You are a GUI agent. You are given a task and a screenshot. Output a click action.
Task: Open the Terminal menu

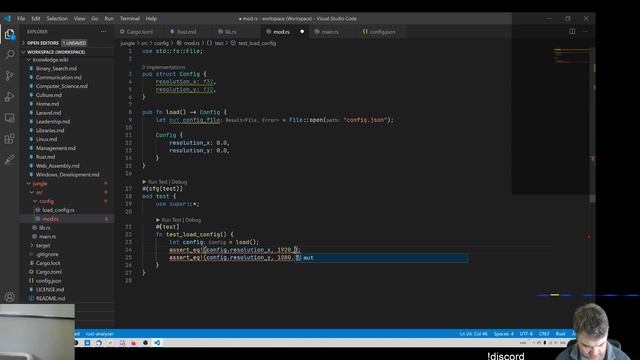pyautogui.click(x=130, y=18)
